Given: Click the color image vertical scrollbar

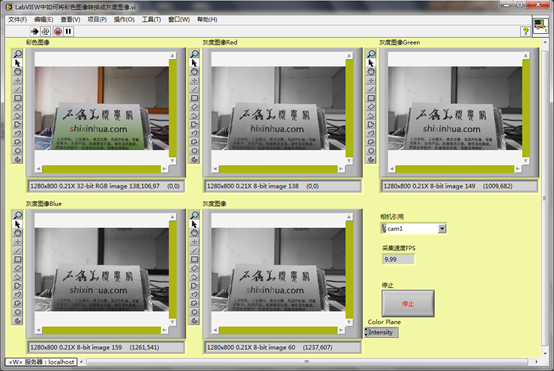Looking at the screenshot, I should pyautogui.click(x=173, y=108).
